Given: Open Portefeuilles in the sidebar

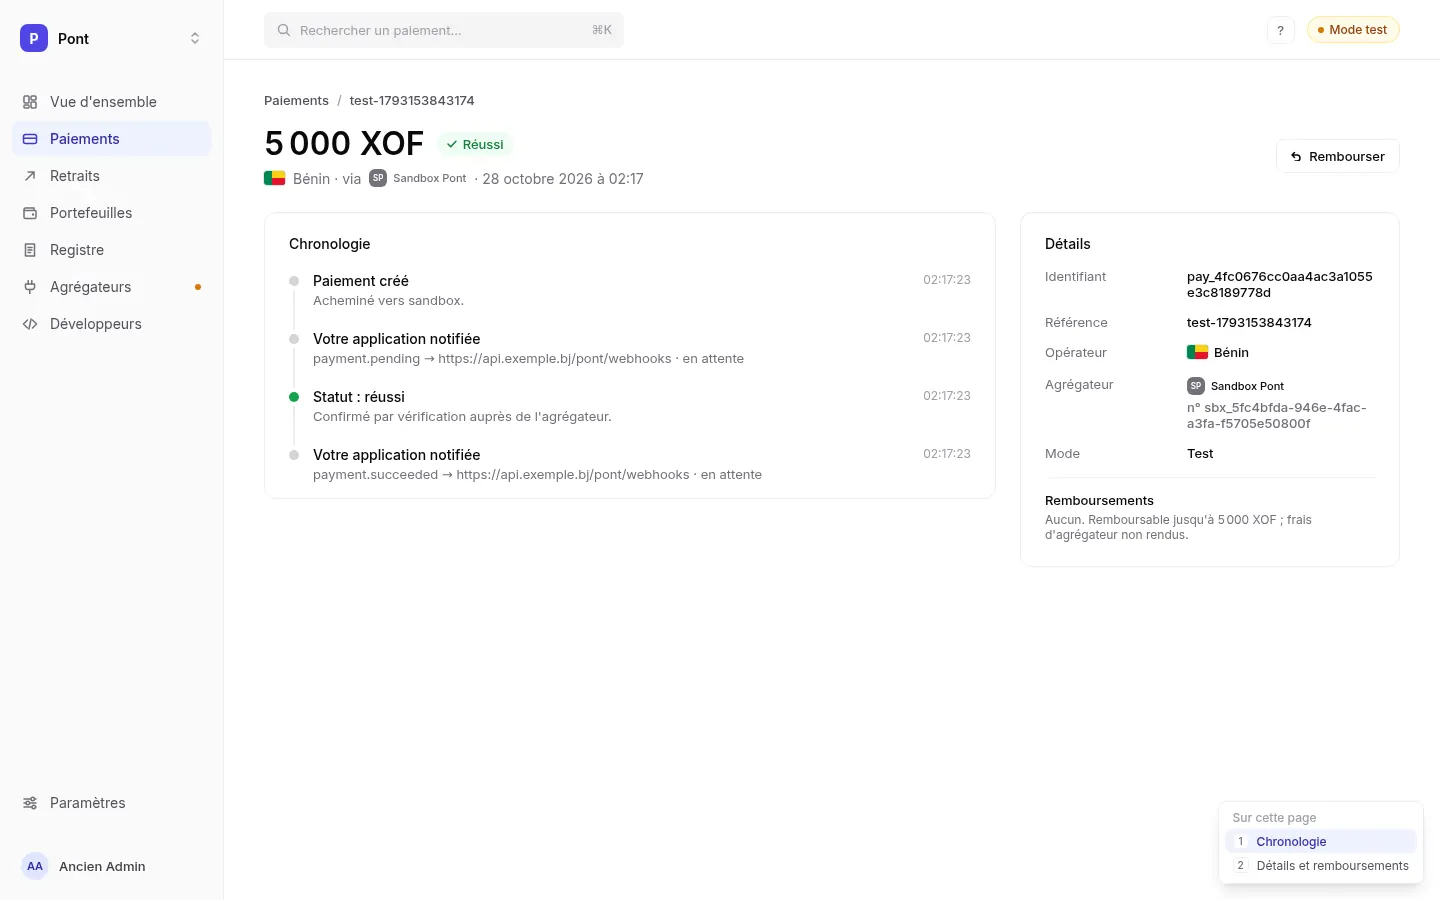Looking at the screenshot, I should [x=111, y=213].
